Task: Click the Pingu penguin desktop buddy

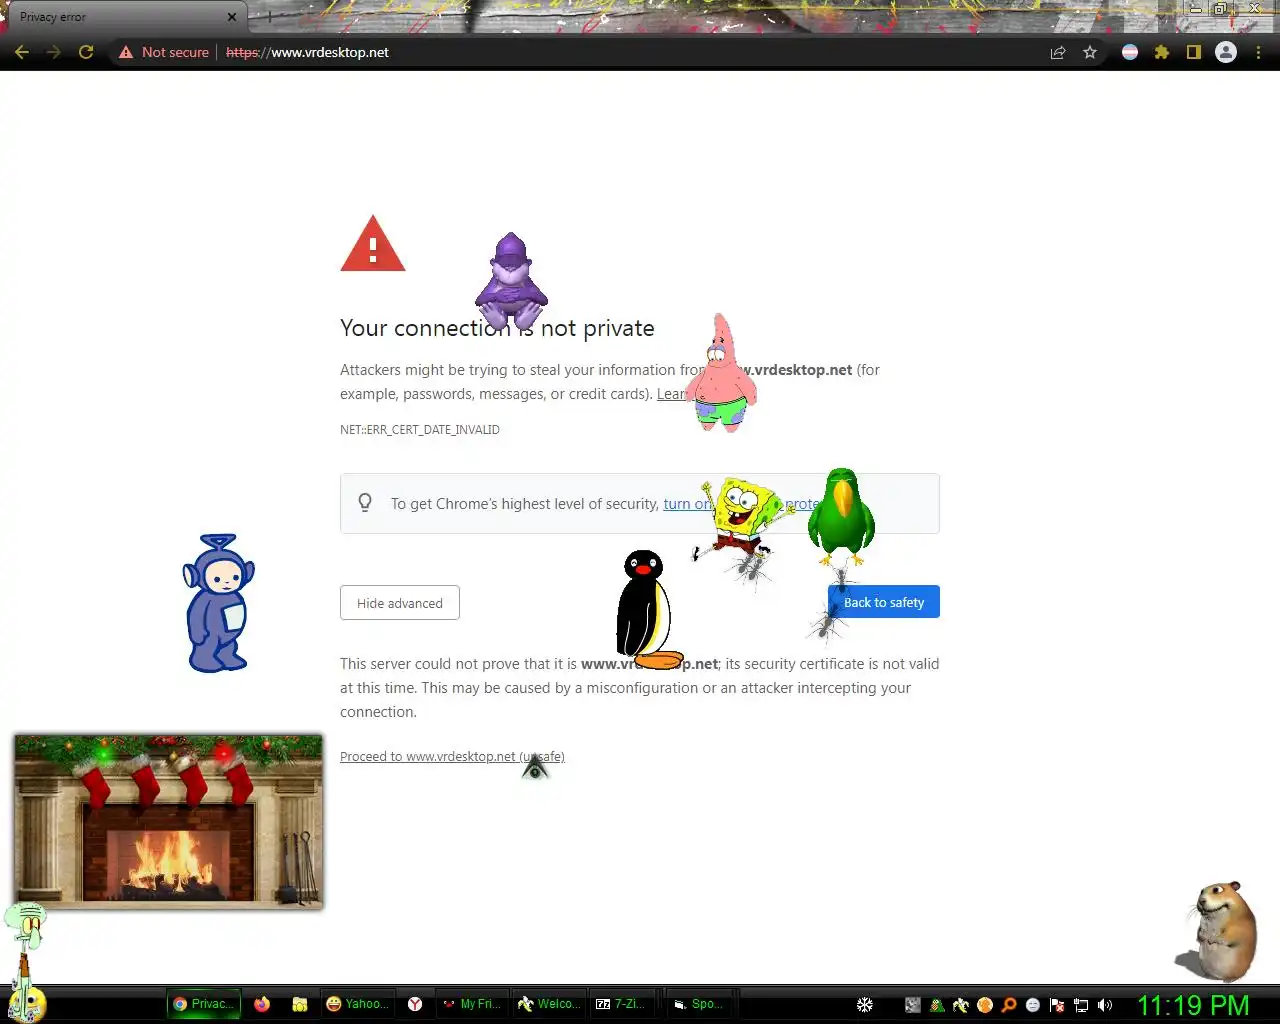Action: [x=645, y=609]
